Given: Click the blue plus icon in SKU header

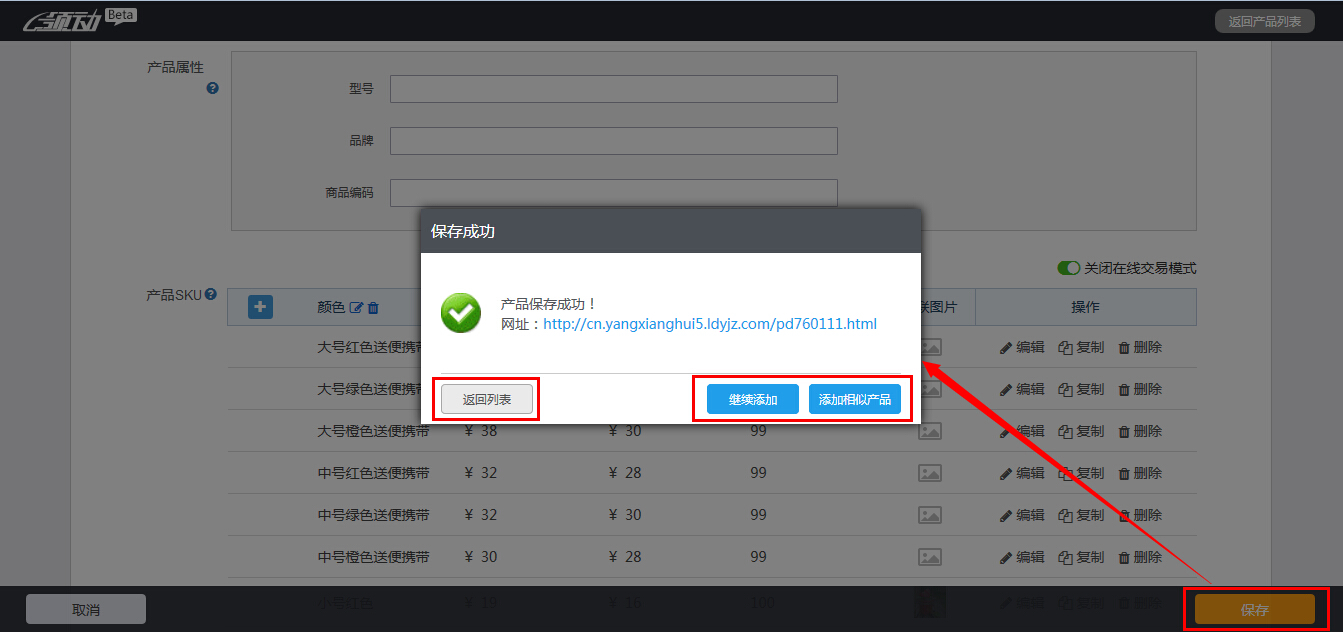Looking at the screenshot, I should pyautogui.click(x=260, y=307).
